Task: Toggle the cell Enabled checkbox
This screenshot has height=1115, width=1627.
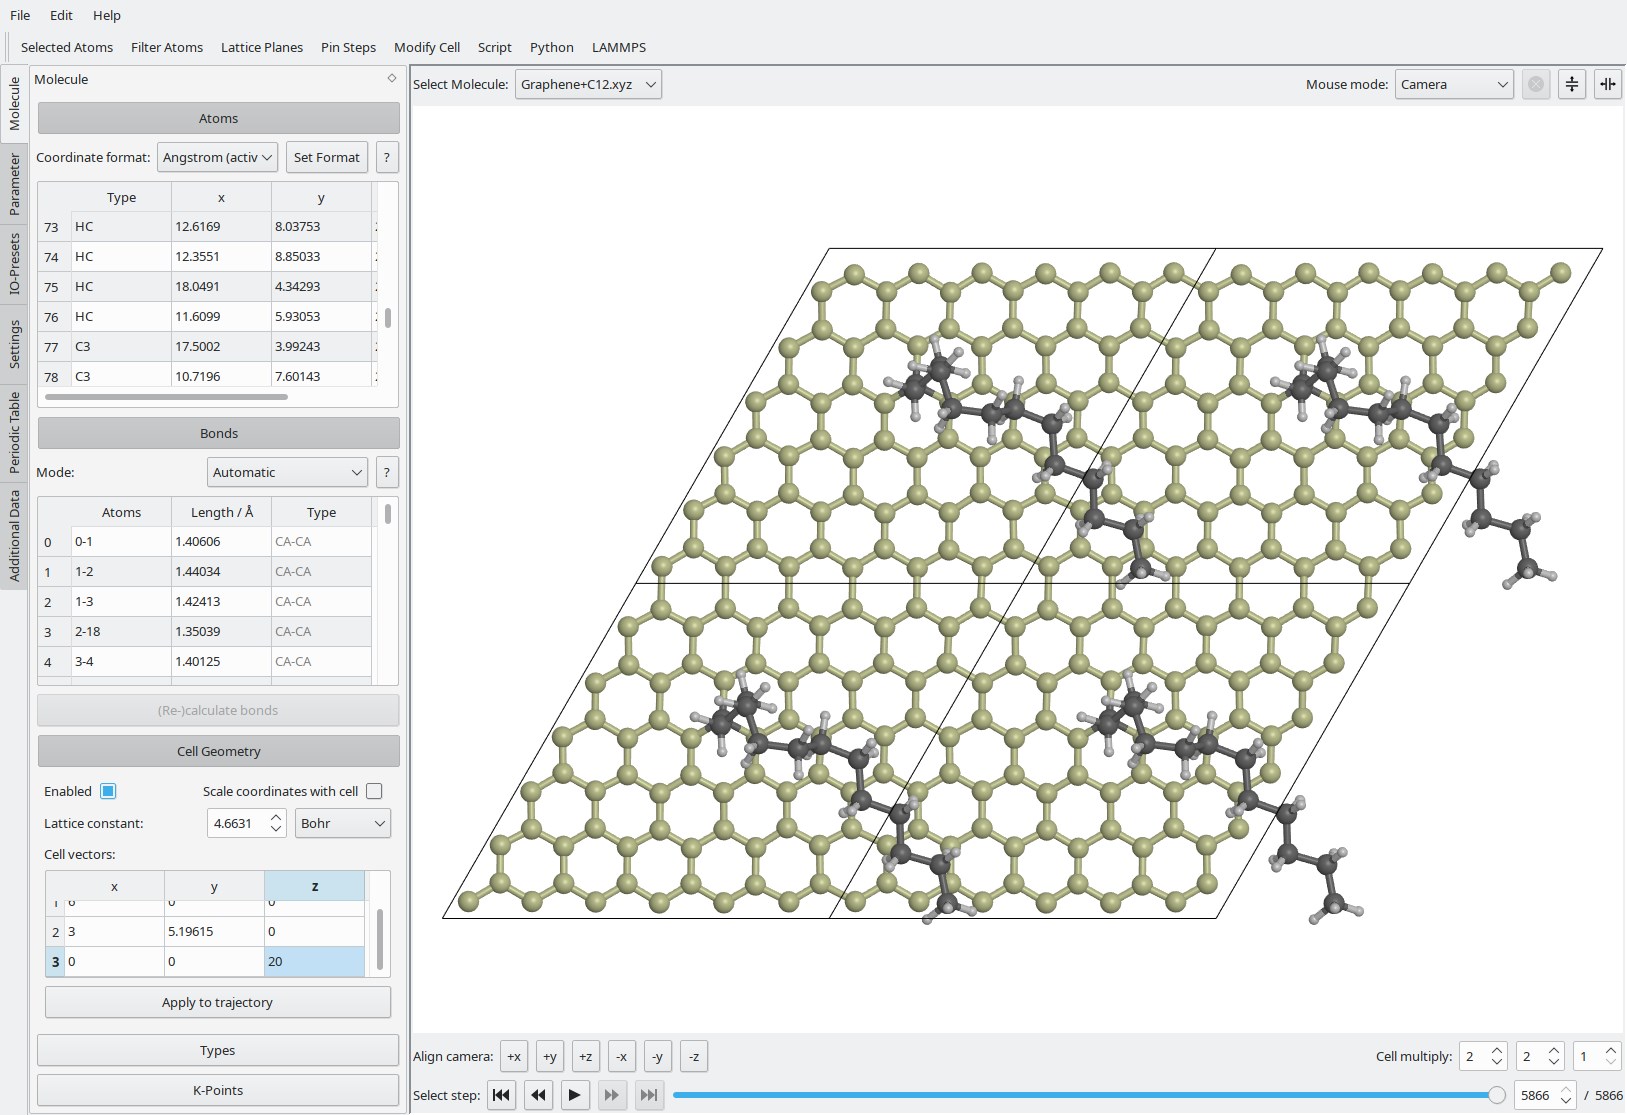Action: point(108,791)
